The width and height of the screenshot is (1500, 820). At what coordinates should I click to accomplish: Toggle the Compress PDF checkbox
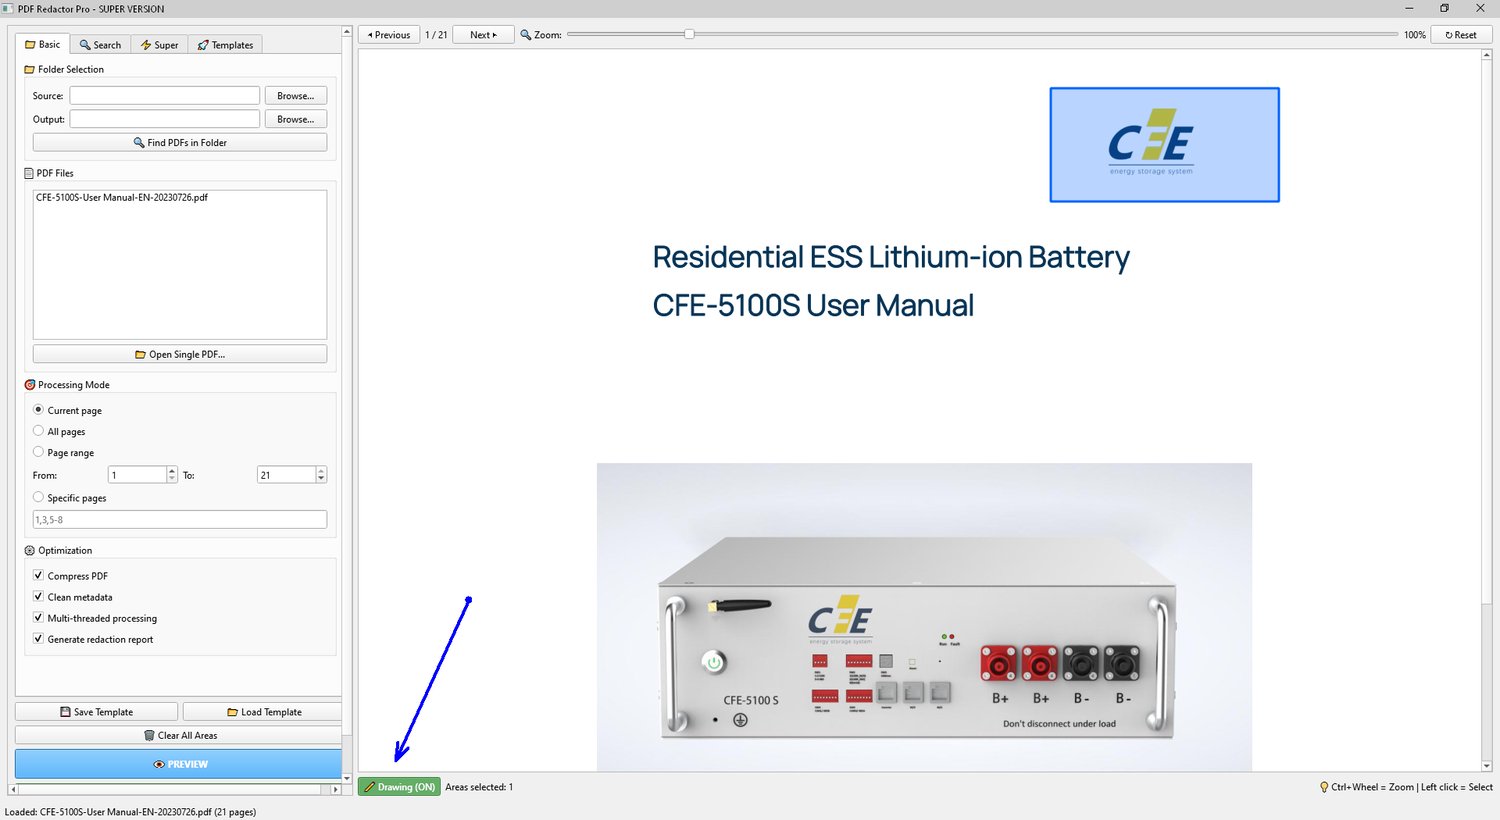coord(38,576)
